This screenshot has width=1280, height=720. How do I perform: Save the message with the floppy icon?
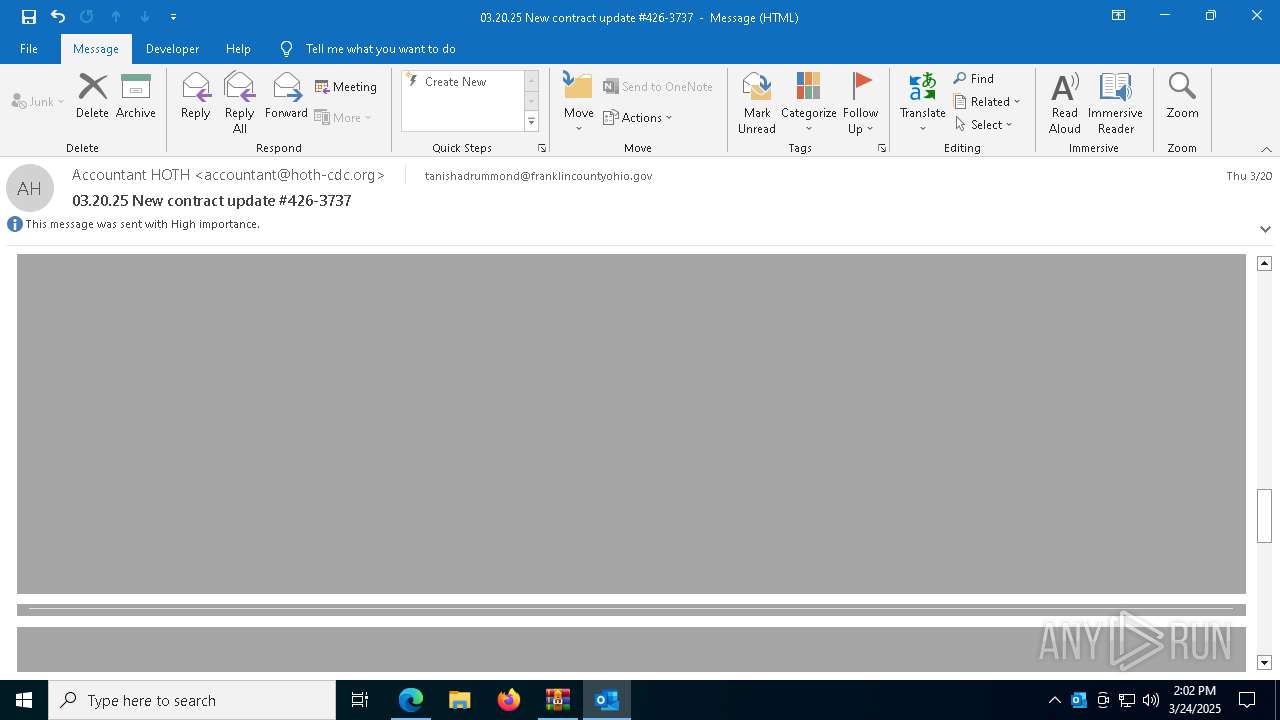28,17
